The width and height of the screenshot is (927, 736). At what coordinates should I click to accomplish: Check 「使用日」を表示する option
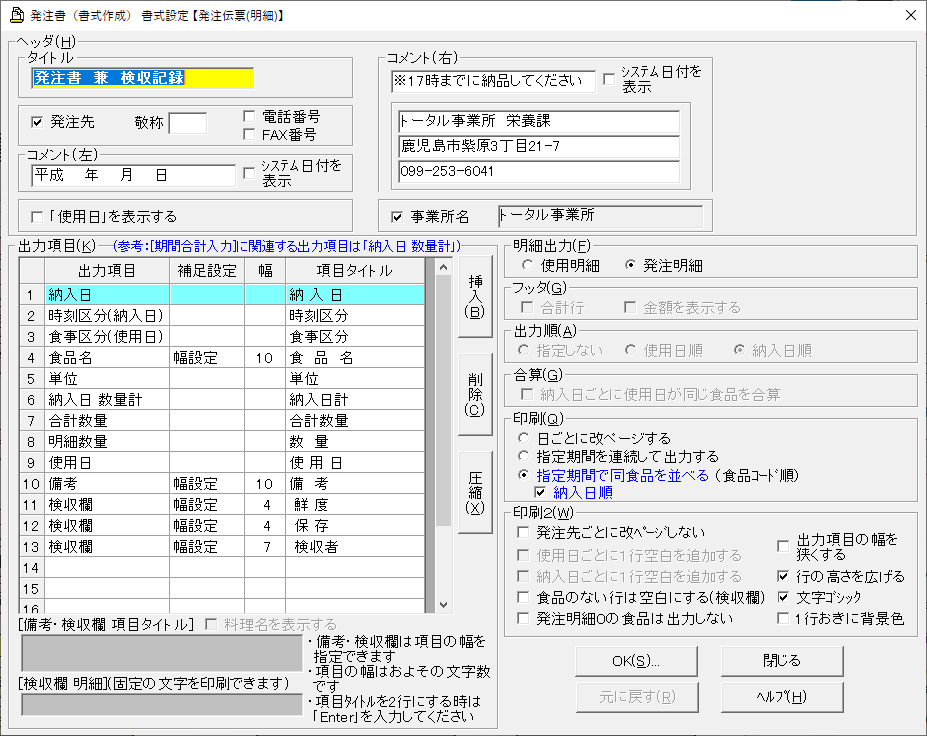[37, 217]
